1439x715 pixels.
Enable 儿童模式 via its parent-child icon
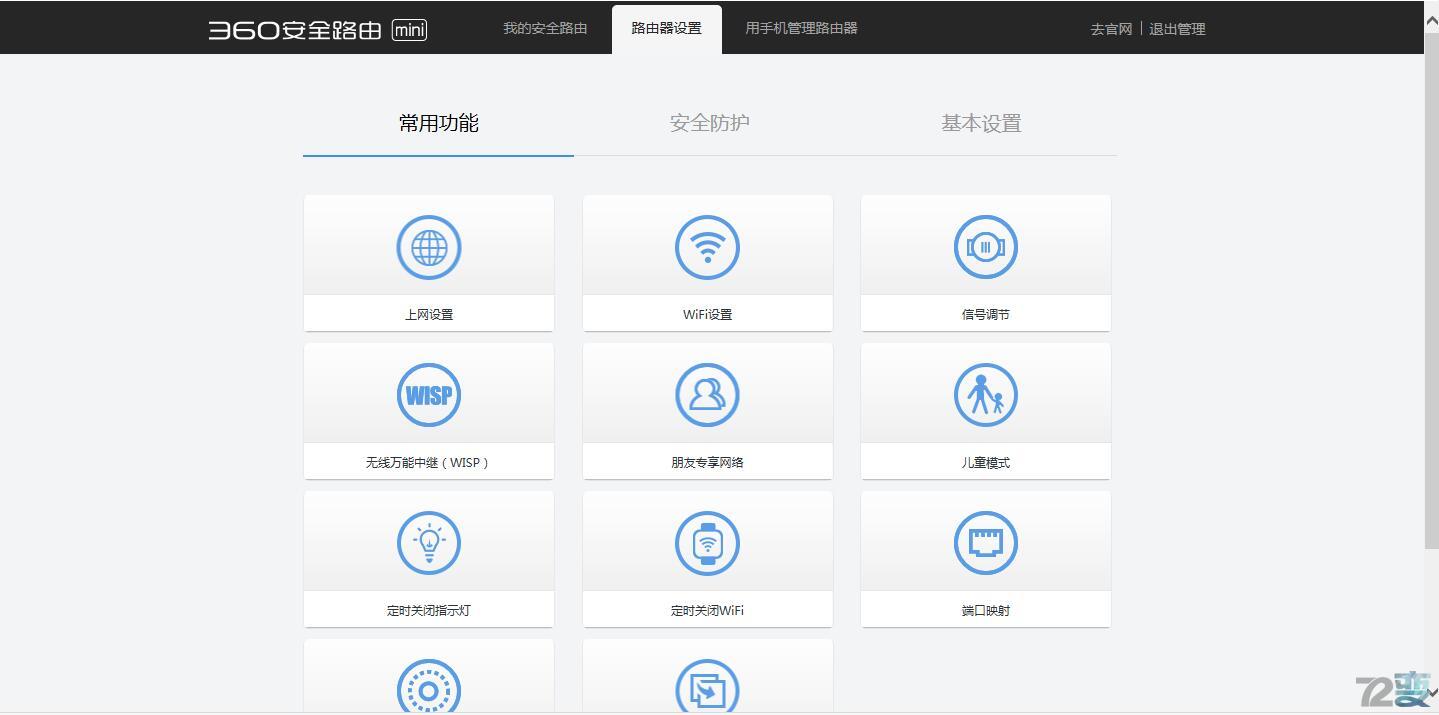(x=985, y=394)
